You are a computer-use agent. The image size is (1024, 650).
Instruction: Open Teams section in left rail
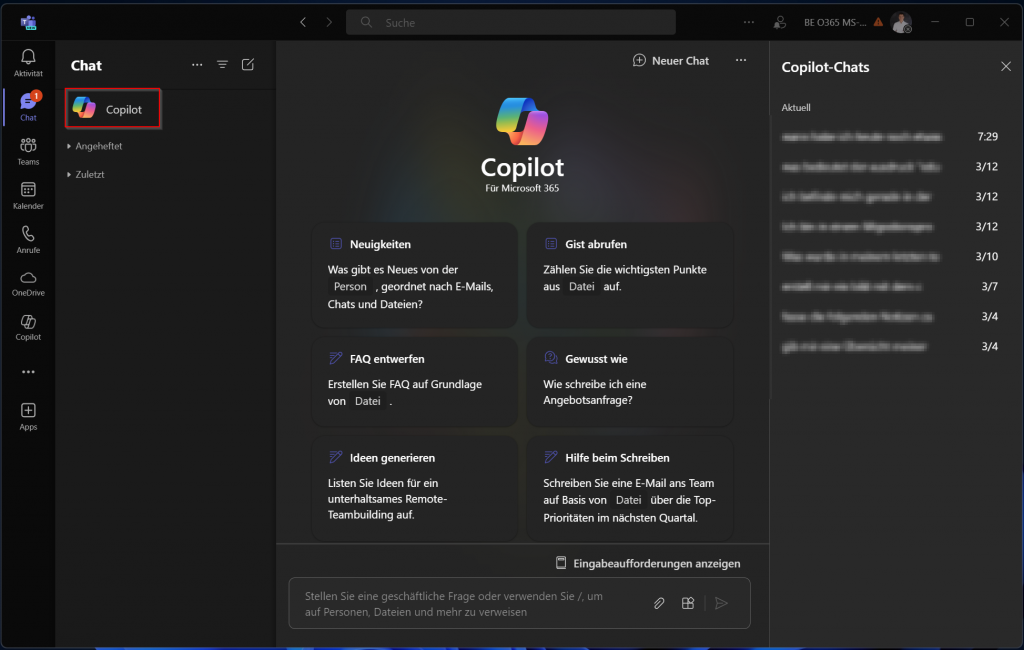[x=28, y=151]
